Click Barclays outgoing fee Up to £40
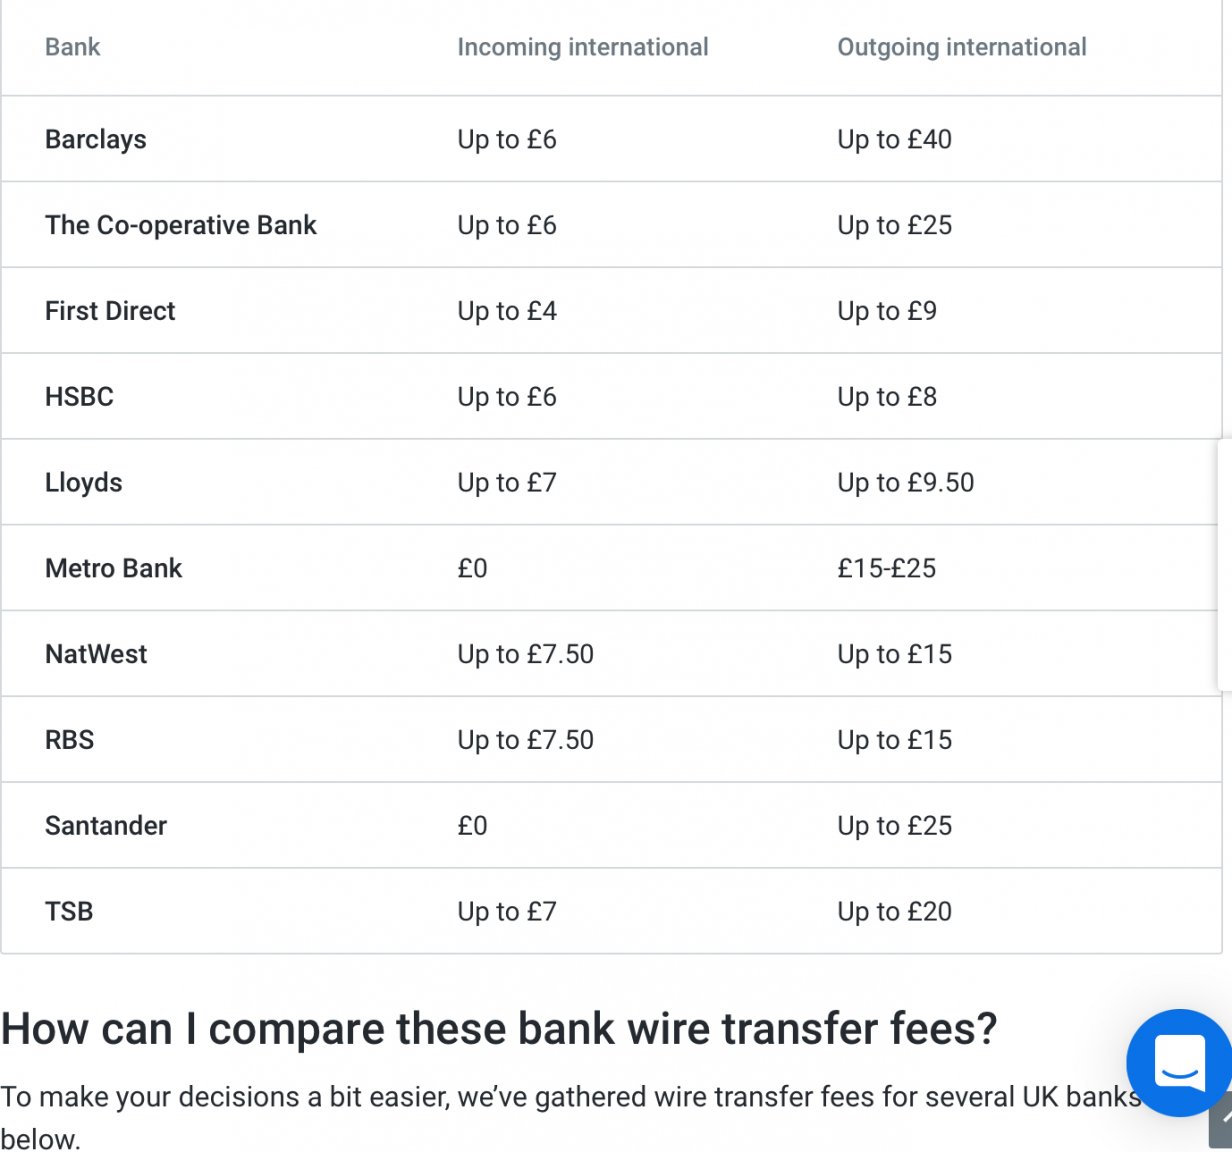Image resolution: width=1232 pixels, height=1152 pixels. tap(895, 139)
